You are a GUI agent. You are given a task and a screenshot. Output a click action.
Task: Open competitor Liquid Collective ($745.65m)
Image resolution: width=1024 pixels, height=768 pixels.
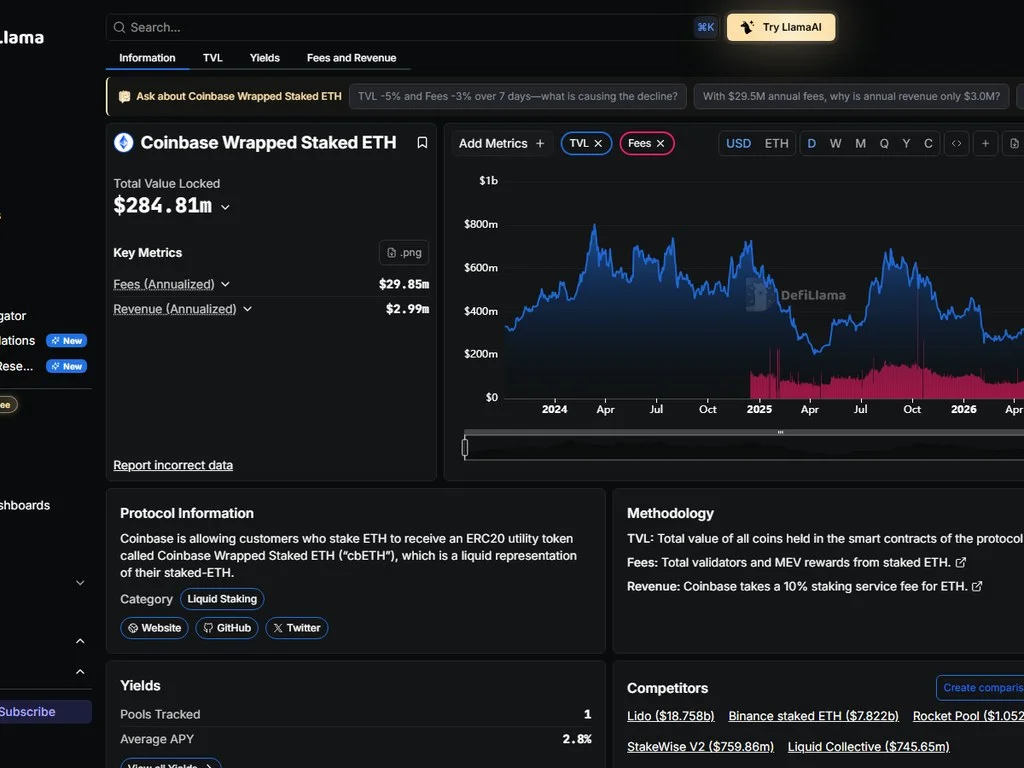tap(869, 746)
